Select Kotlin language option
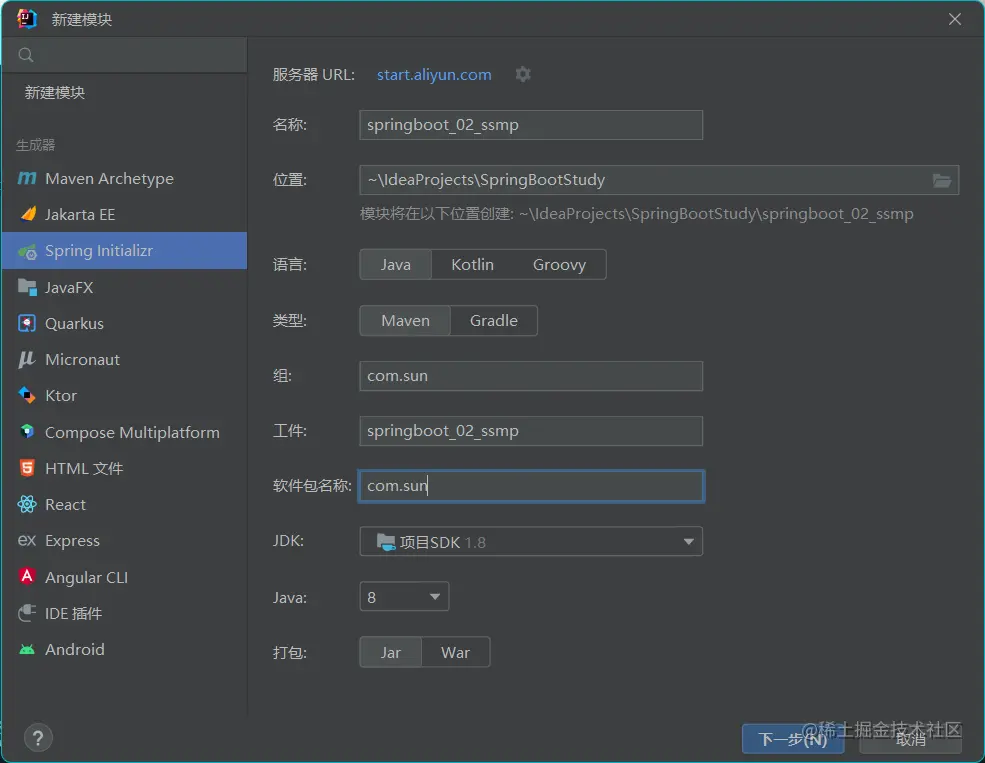The height and width of the screenshot is (763, 985). 472,264
